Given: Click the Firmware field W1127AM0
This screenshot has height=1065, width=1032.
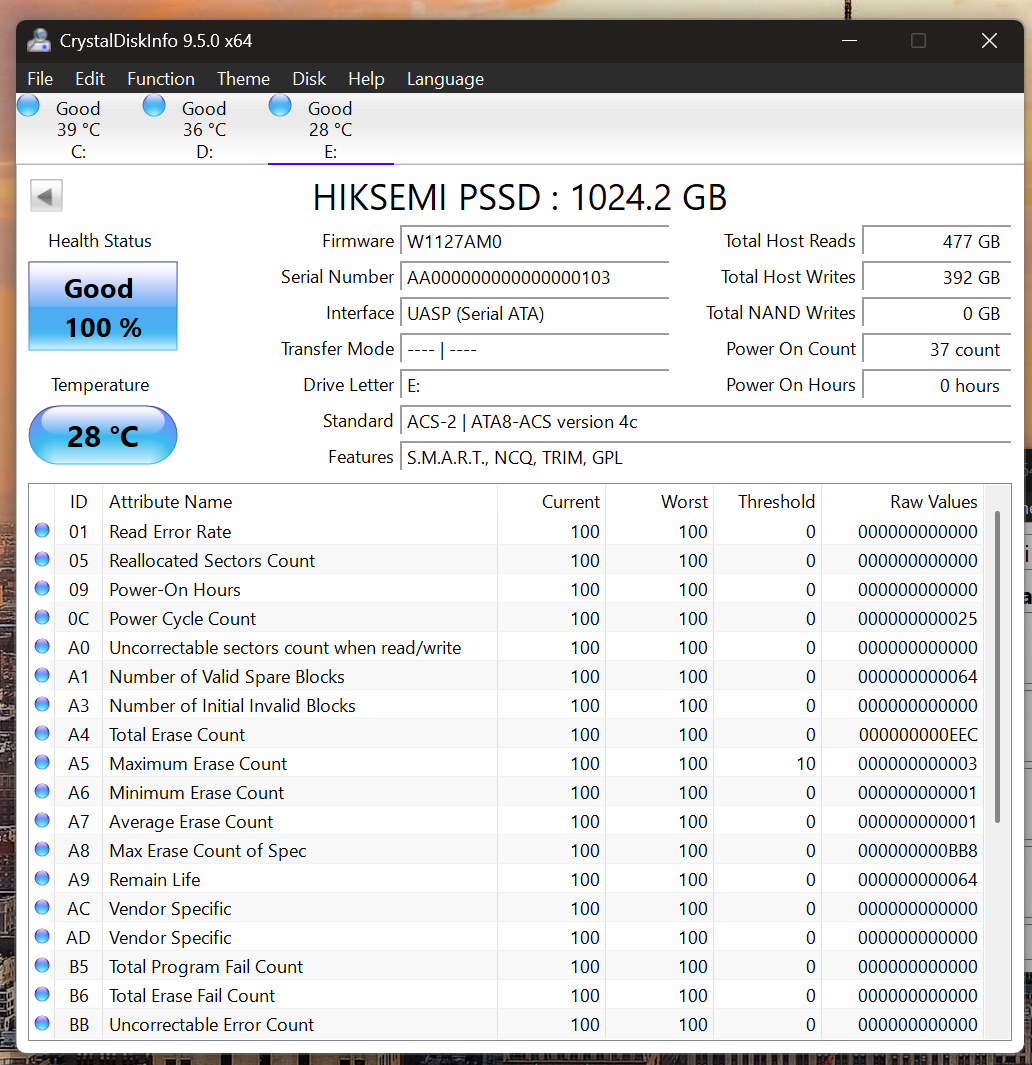Looking at the screenshot, I should tap(534, 242).
